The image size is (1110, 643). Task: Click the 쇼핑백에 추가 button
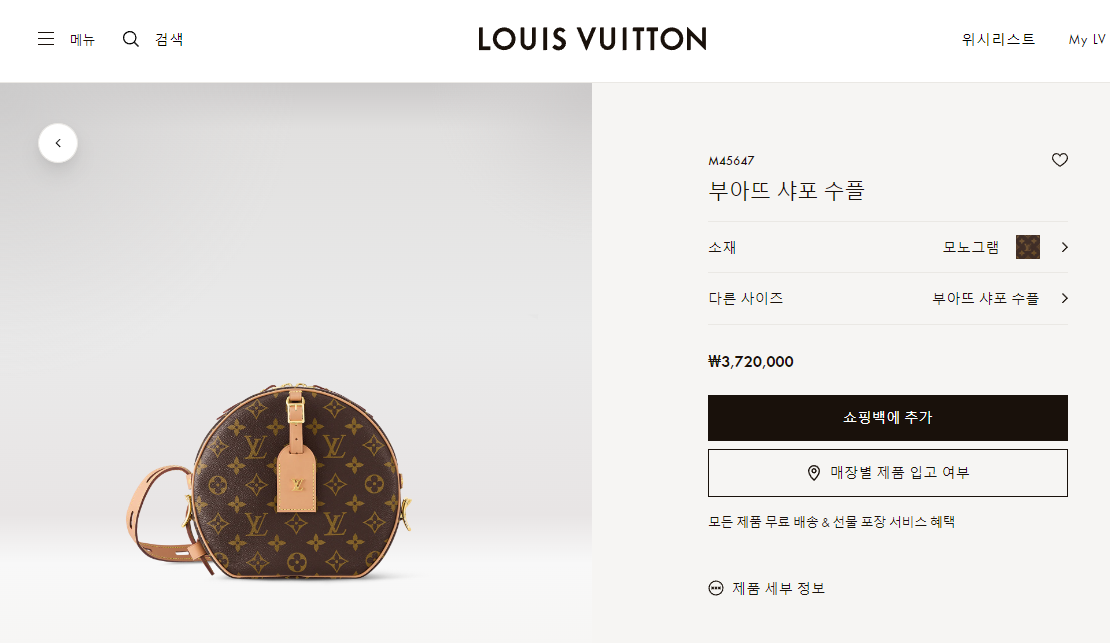(888, 418)
